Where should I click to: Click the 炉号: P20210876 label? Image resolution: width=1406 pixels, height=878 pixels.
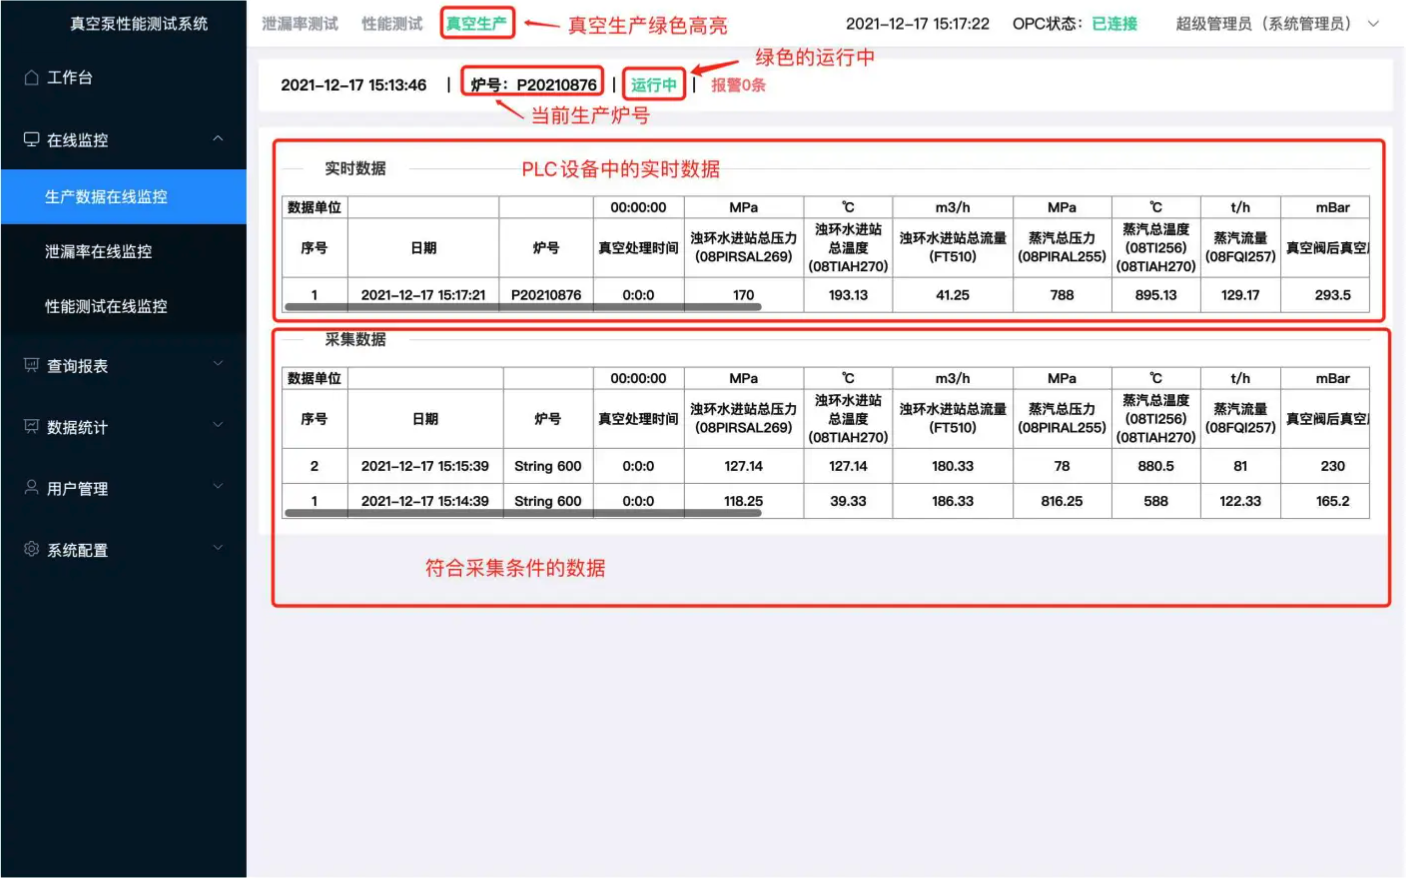click(x=533, y=85)
